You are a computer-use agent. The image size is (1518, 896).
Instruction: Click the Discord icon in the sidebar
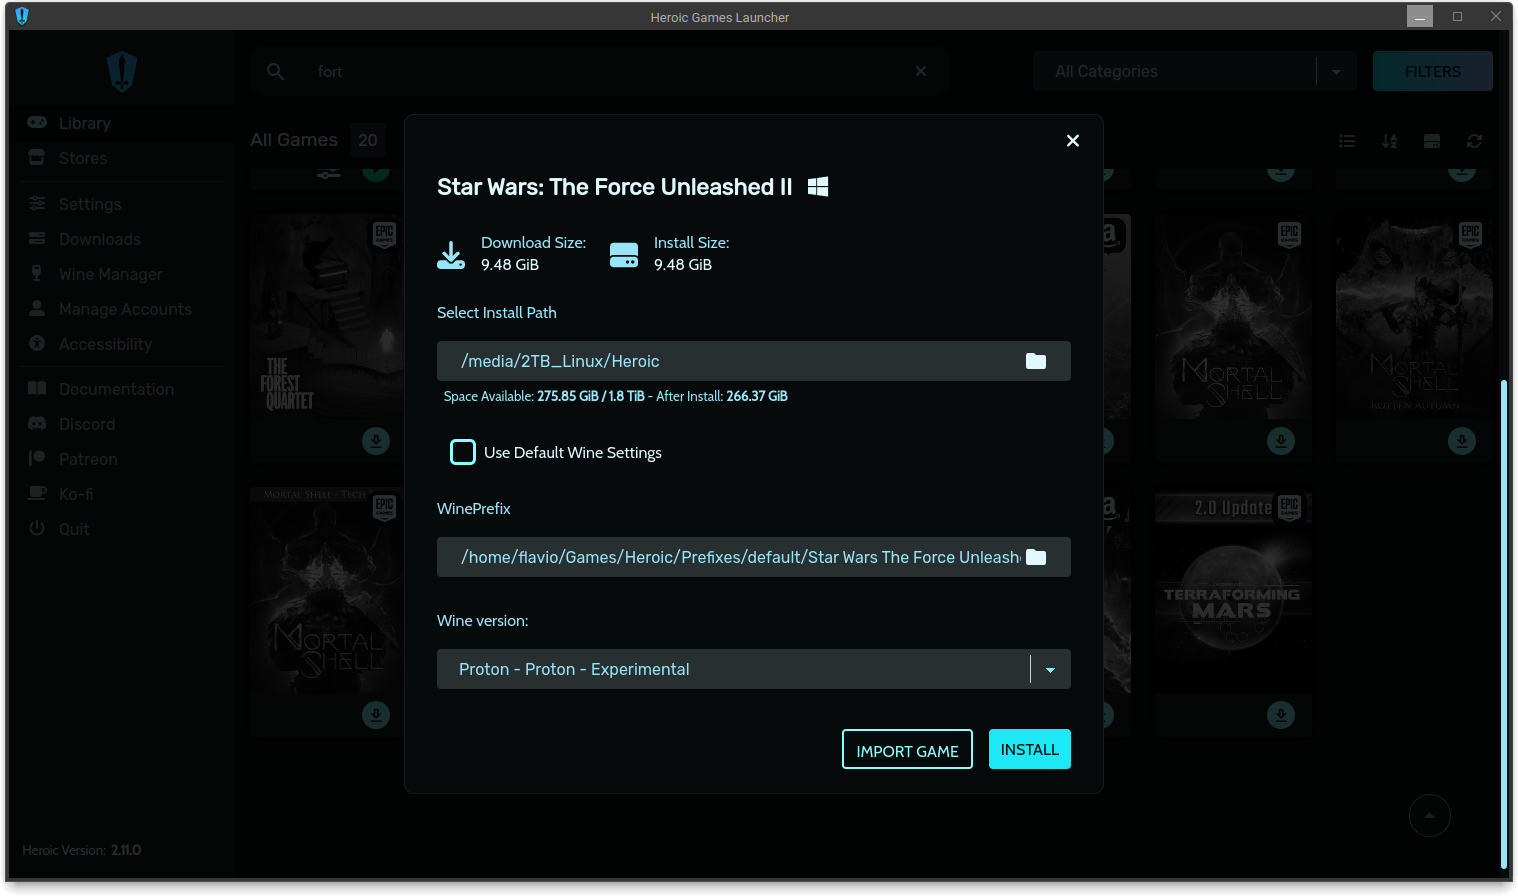click(37, 424)
